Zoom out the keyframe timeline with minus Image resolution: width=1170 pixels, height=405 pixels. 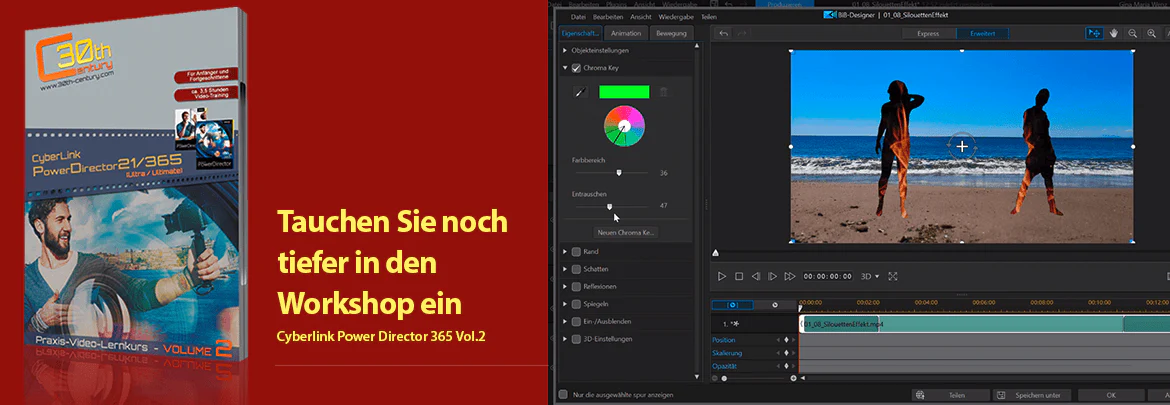pos(715,378)
